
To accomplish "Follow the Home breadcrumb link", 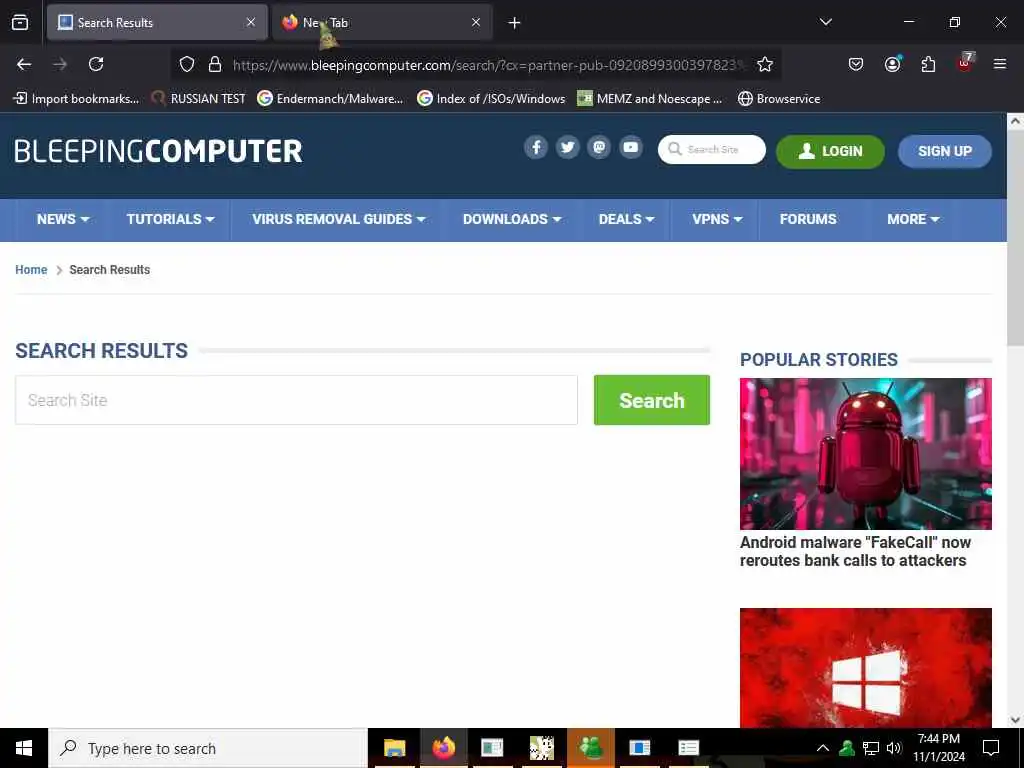I will pos(31,270).
